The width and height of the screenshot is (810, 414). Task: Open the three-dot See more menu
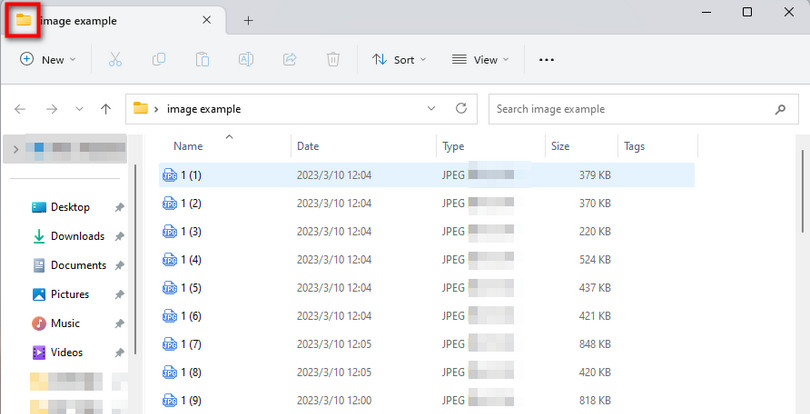pos(546,60)
